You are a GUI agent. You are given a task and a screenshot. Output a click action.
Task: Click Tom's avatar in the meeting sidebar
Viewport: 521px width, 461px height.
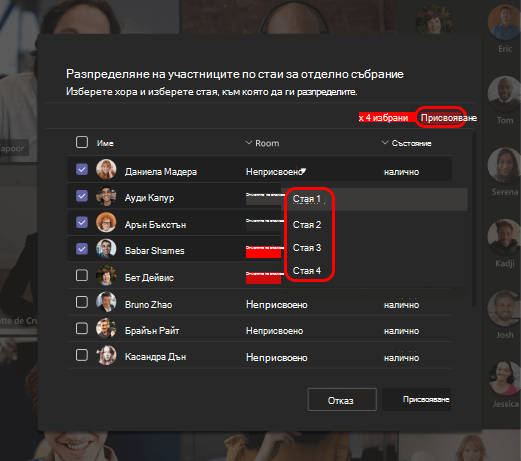(505, 94)
